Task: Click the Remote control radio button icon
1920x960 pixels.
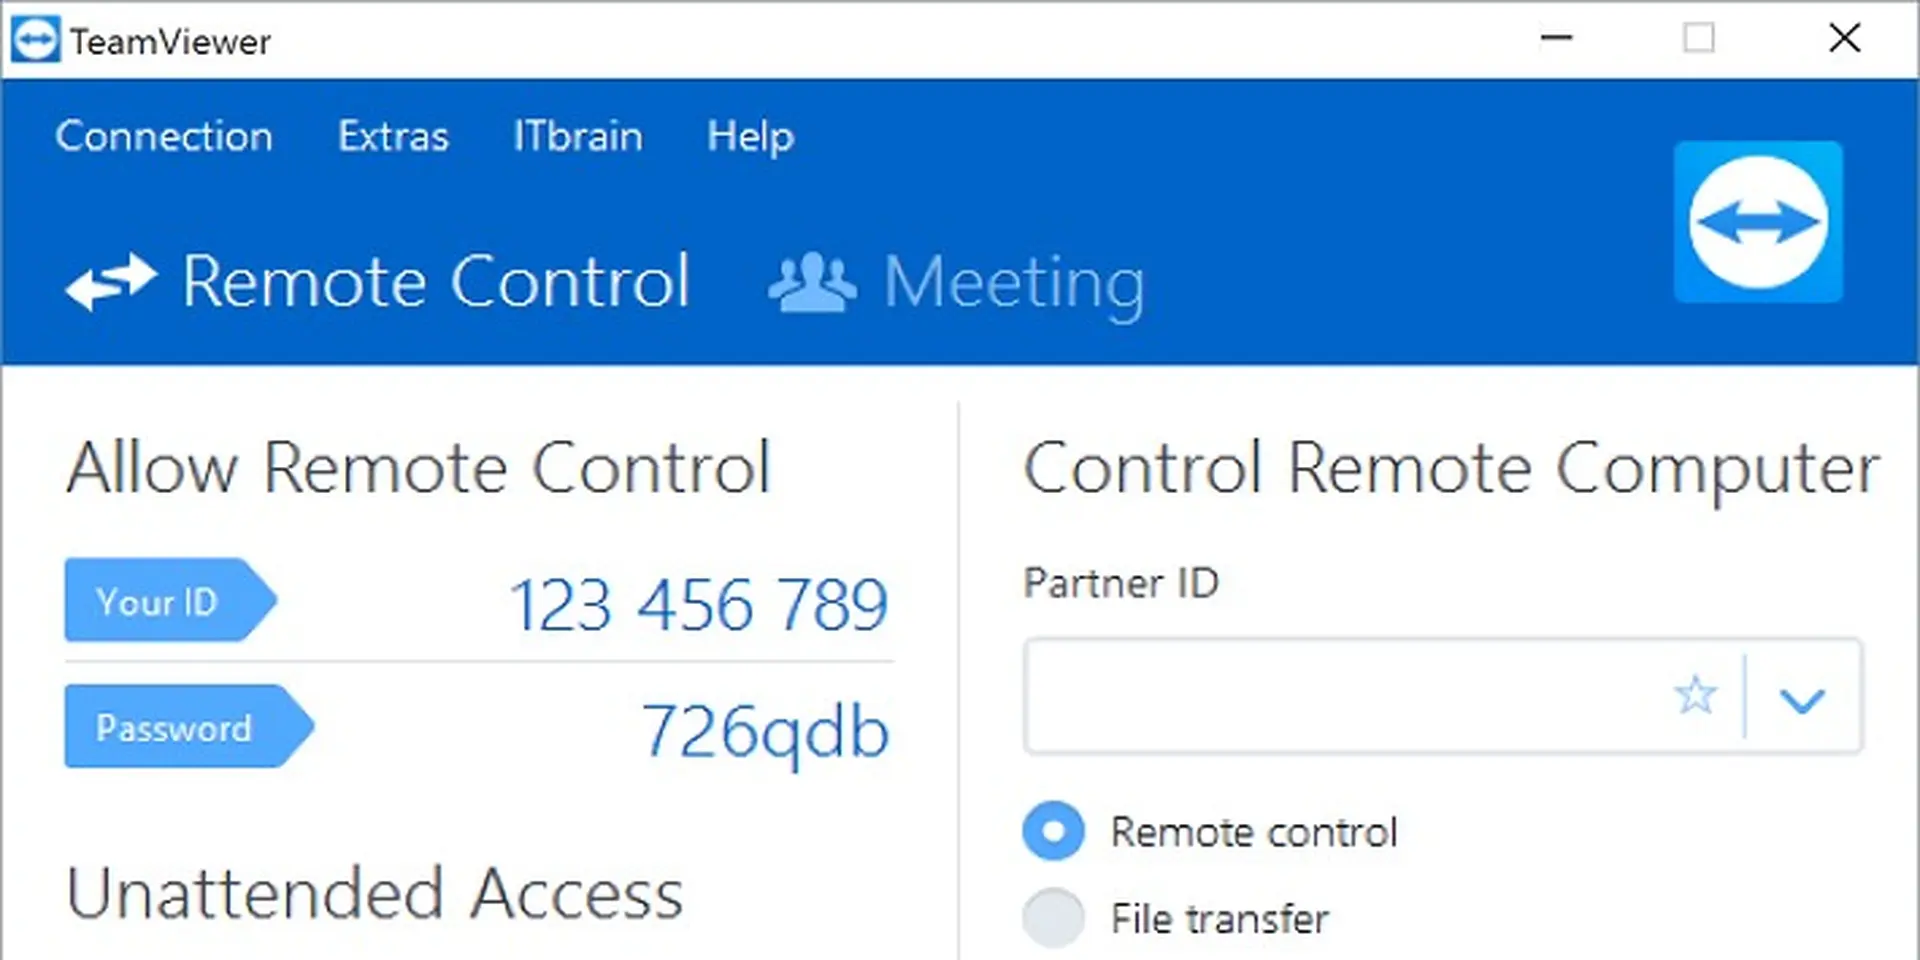Action: 1052,830
